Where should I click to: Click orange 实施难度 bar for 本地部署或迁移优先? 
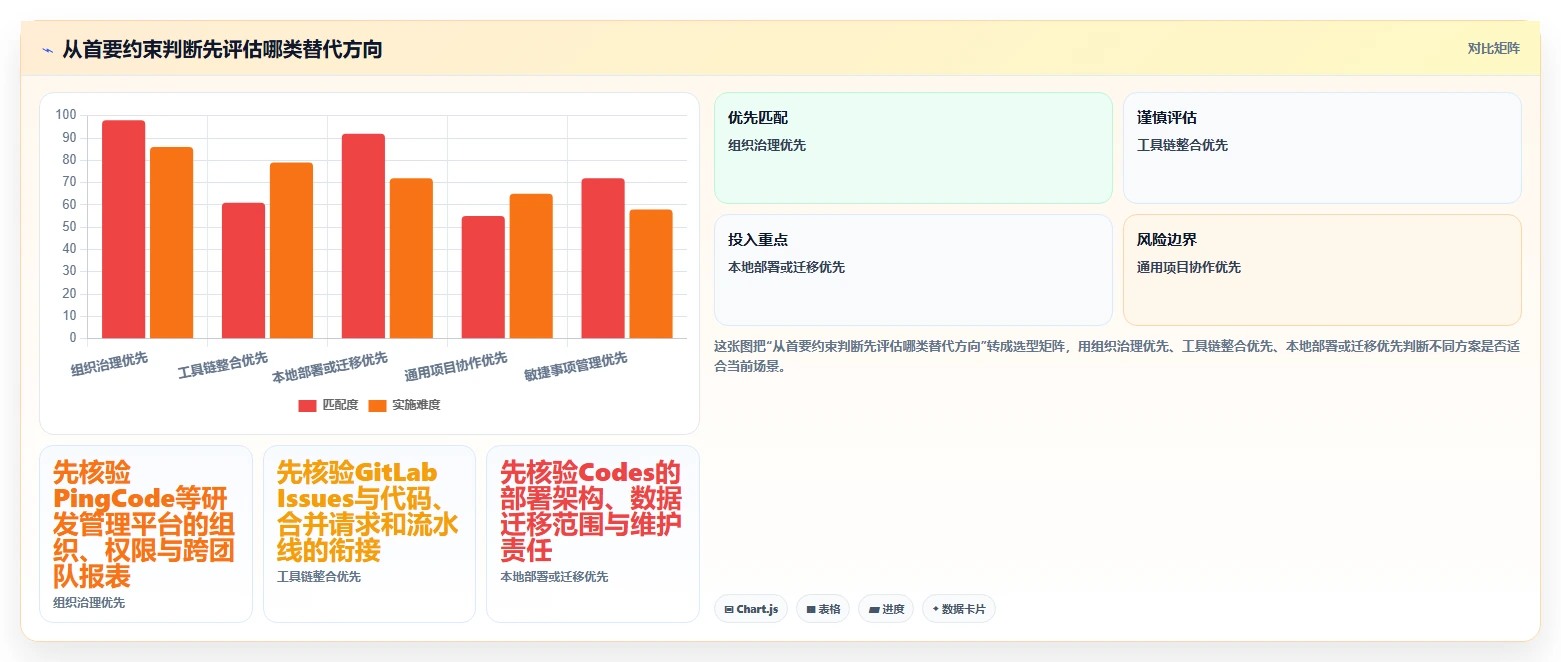point(412,258)
